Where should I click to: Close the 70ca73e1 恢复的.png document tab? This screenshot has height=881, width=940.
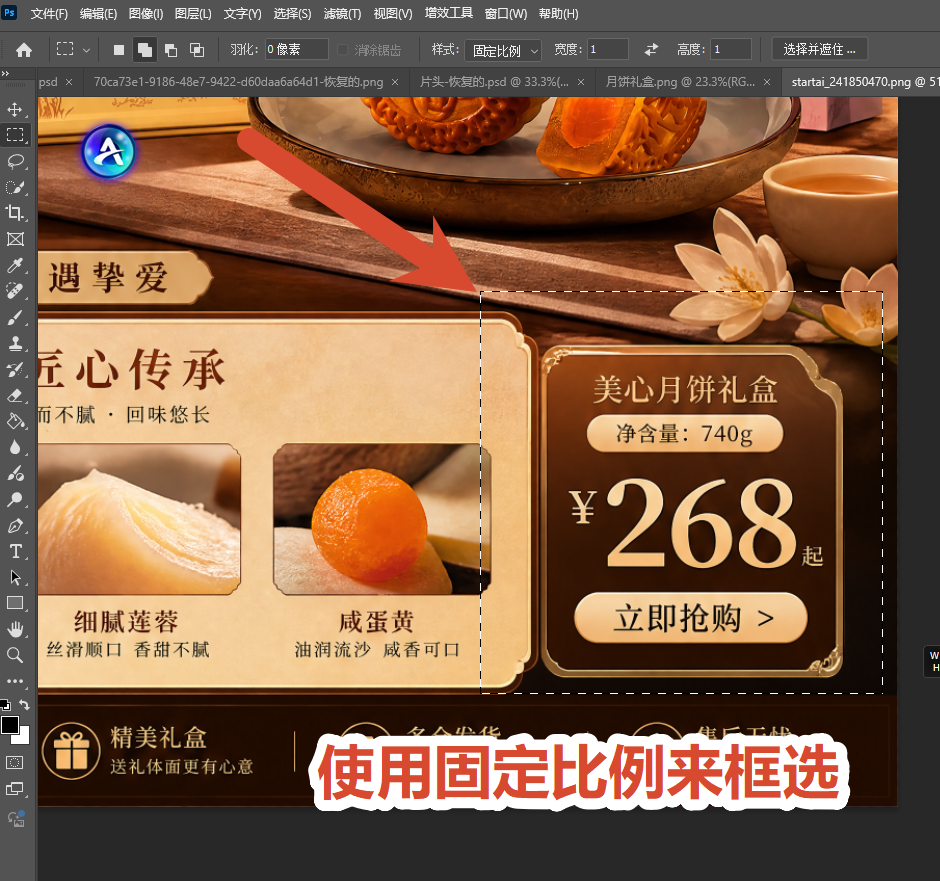pos(395,82)
